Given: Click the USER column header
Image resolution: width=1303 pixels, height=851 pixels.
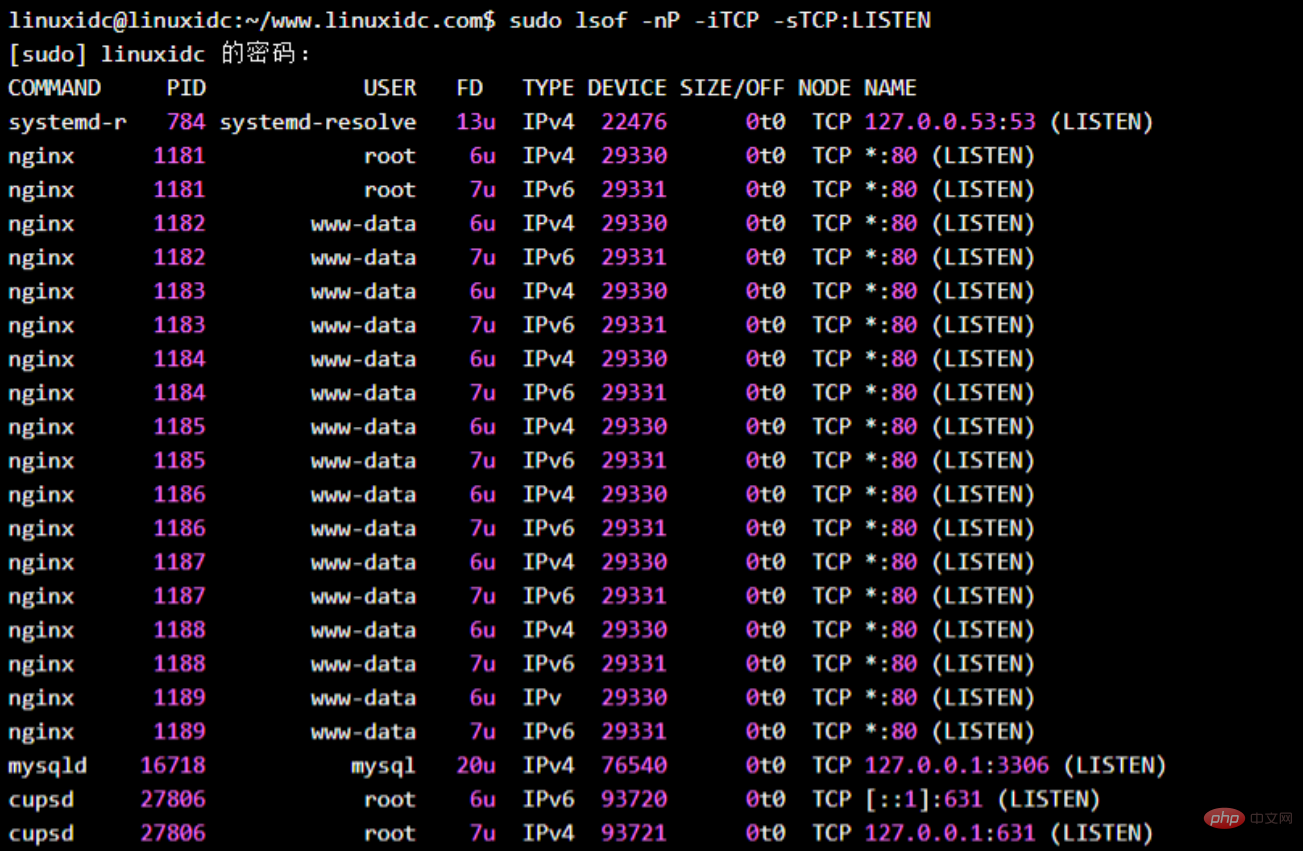Looking at the screenshot, I should [x=390, y=88].
